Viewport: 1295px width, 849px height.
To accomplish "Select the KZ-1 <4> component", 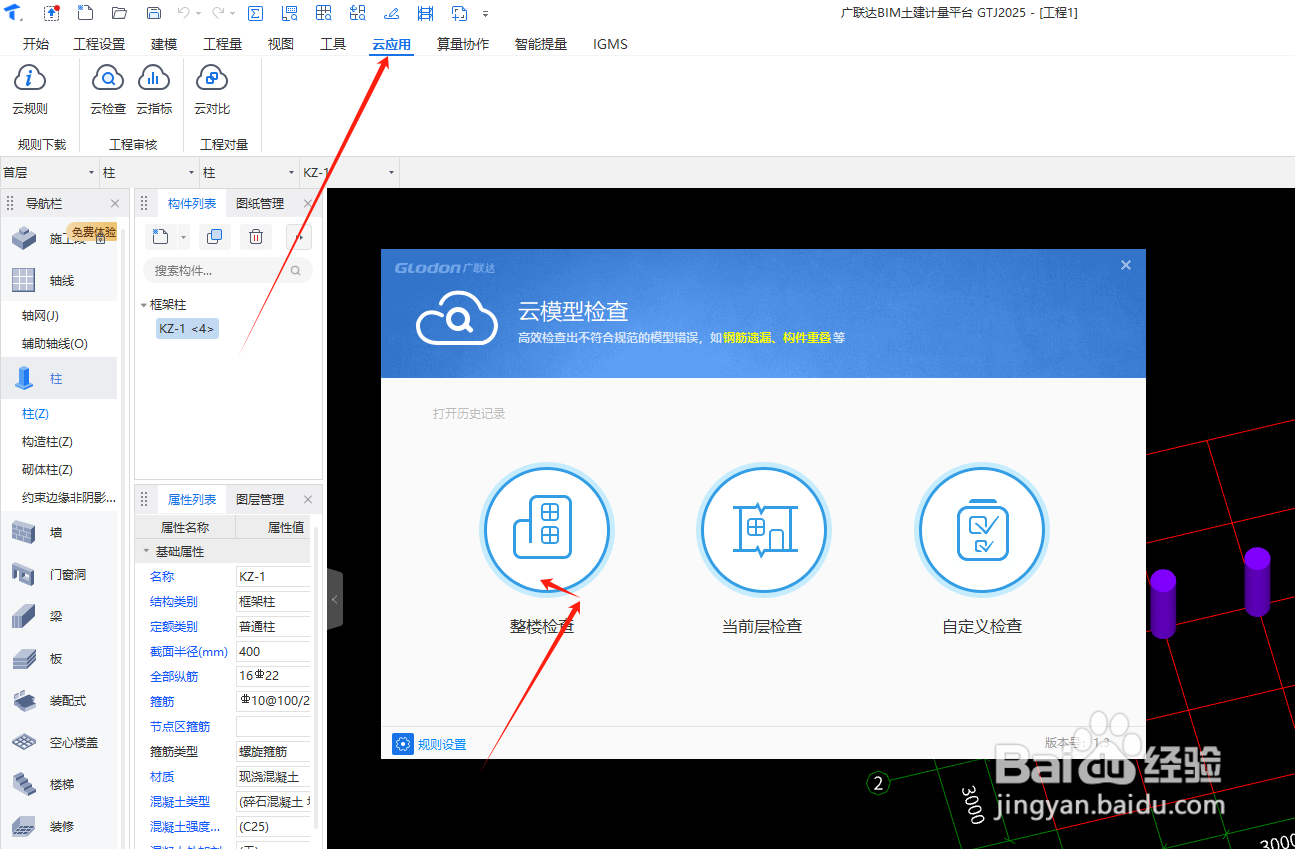I will point(187,328).
